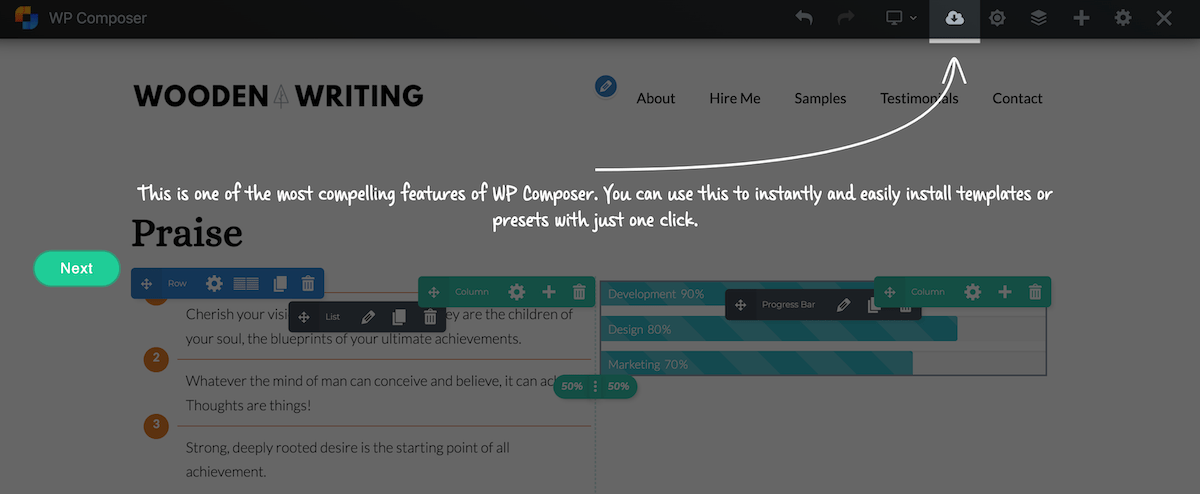Click right Column move handle icon
The width and height of the screenshot is (1200, 494).
pos(890,292)
